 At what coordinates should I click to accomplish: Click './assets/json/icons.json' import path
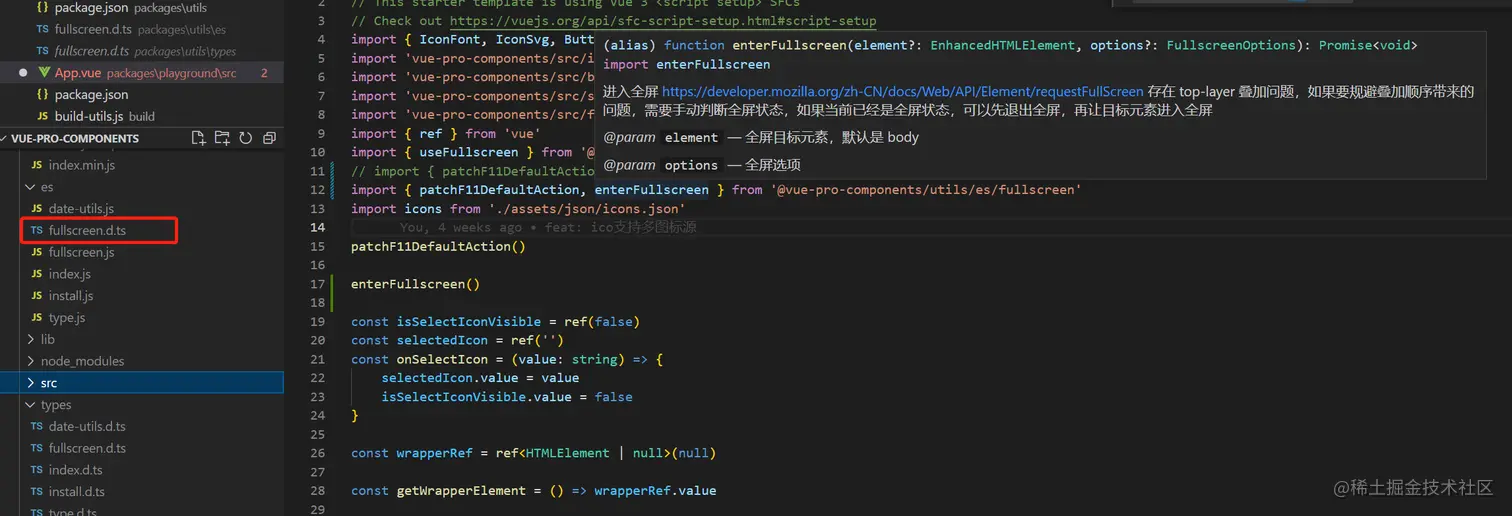point(587,209)
